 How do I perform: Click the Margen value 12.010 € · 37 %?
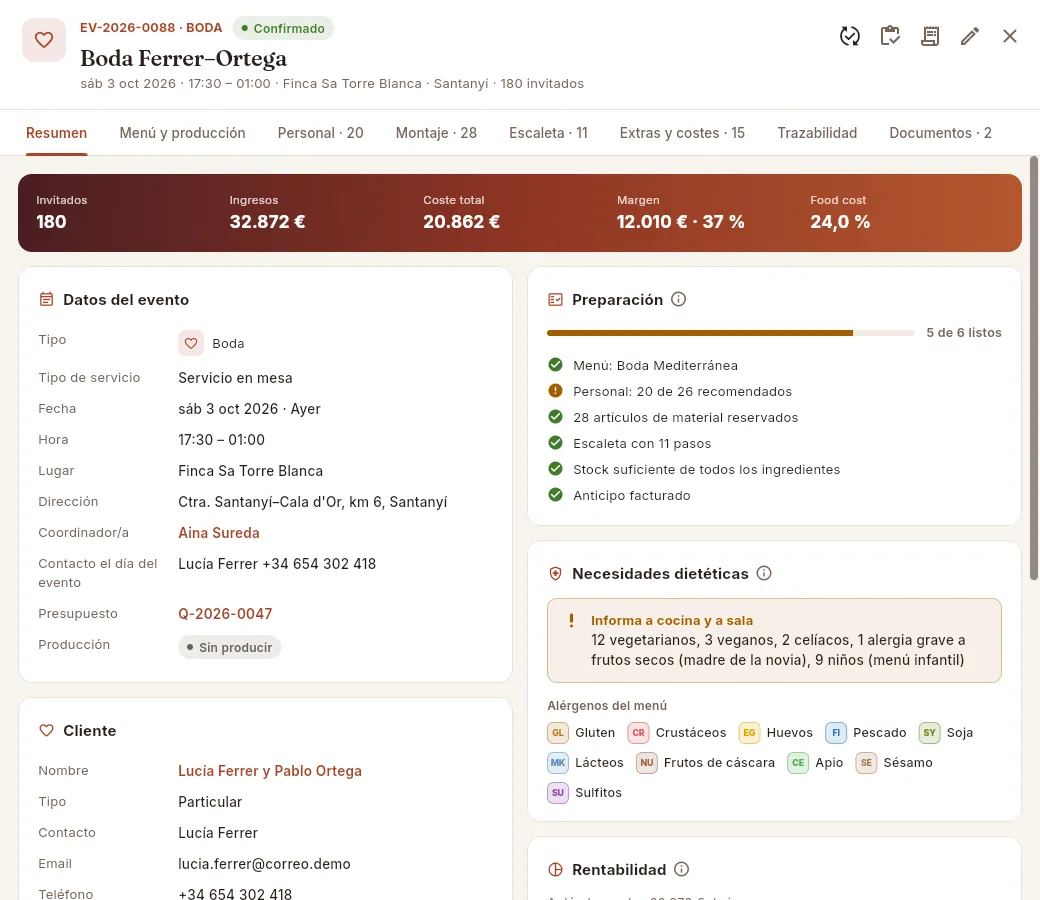coord(681,222)
